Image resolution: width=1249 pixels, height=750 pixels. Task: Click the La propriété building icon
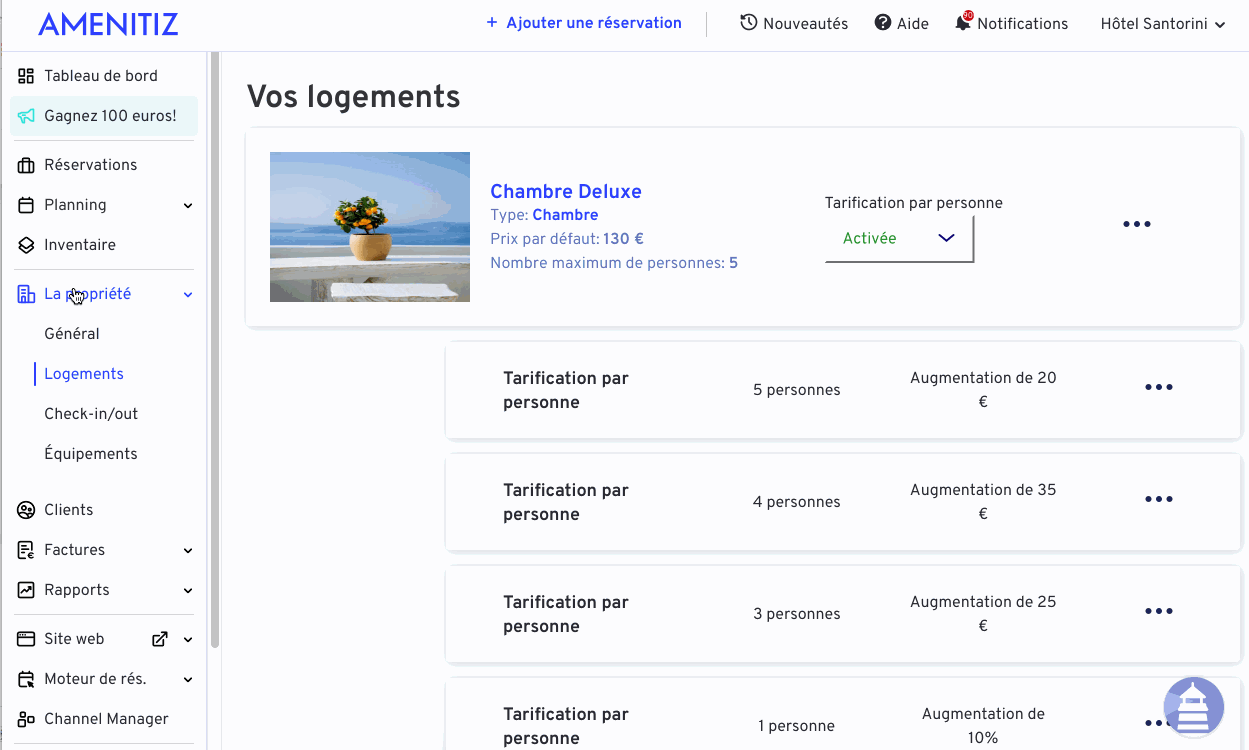coord(26,294)
